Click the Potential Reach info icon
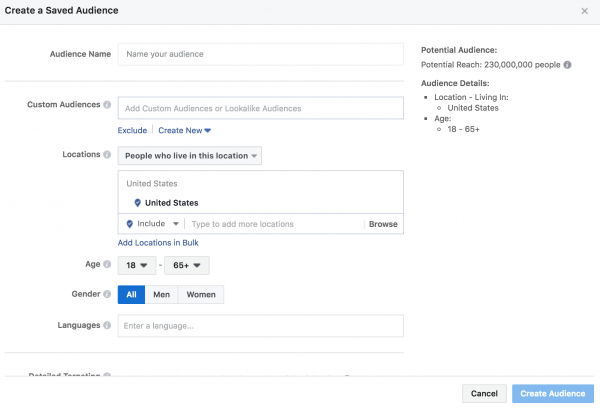This screenshot has height=409, width=600. point(567,65)
